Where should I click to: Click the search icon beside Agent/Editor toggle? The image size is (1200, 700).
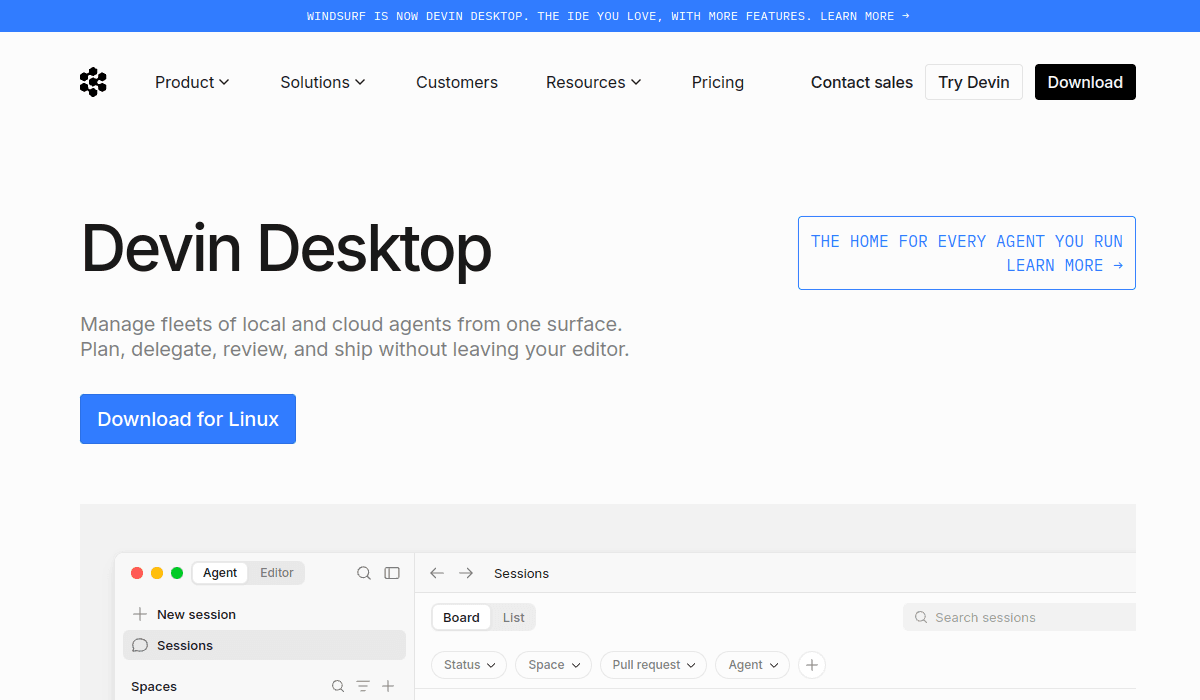(364, 573)
